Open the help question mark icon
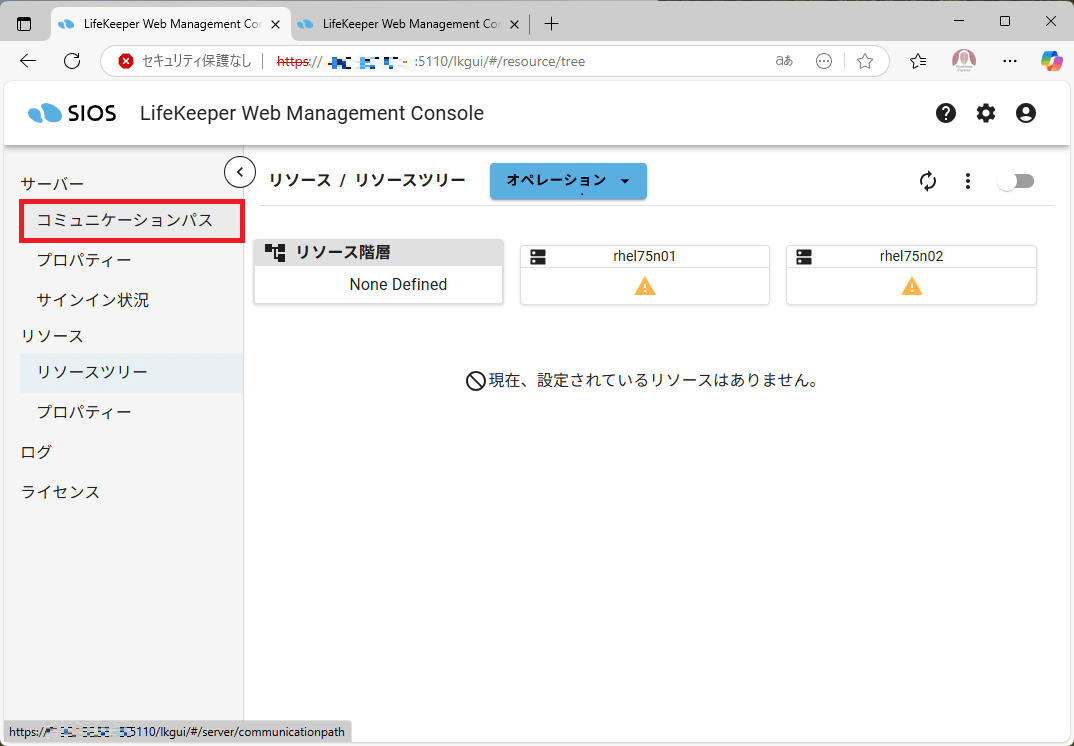1074x746 pixels. (946, 113)
